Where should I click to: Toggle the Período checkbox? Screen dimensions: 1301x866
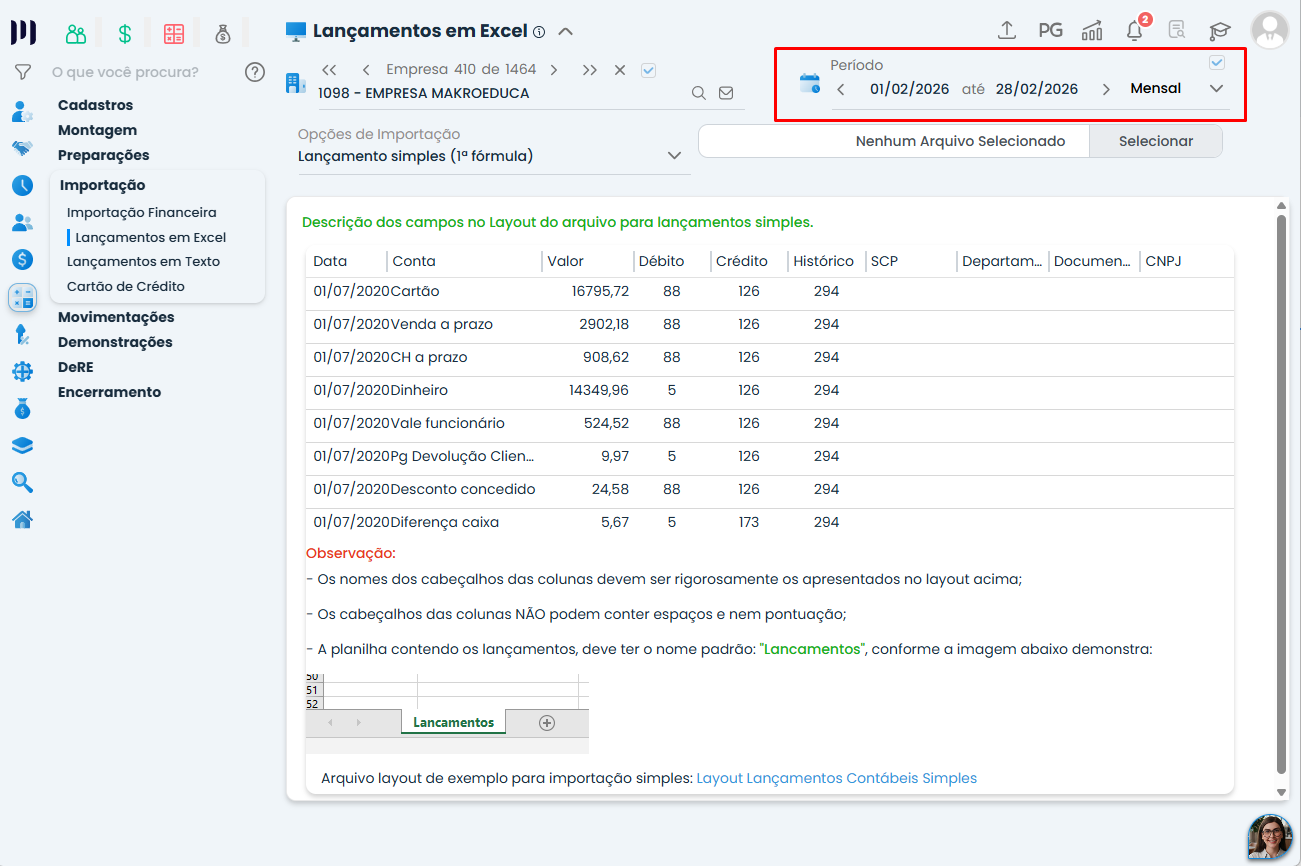[x=1217, y=62]
